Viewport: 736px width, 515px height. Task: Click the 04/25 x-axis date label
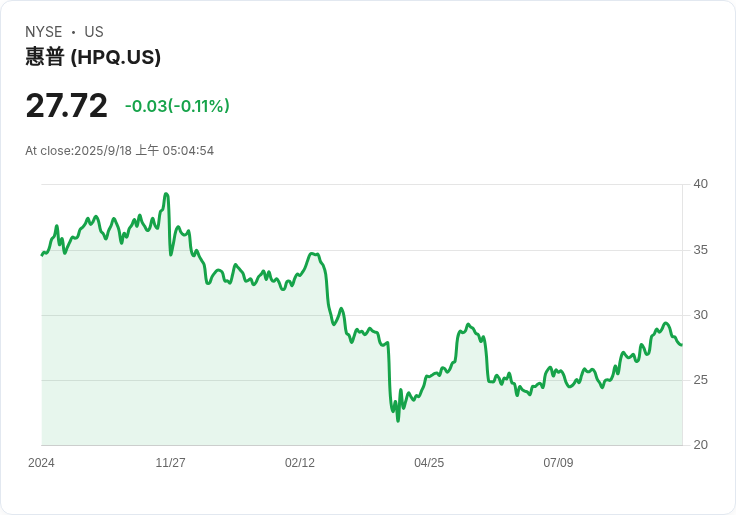(x=428, y=463)
